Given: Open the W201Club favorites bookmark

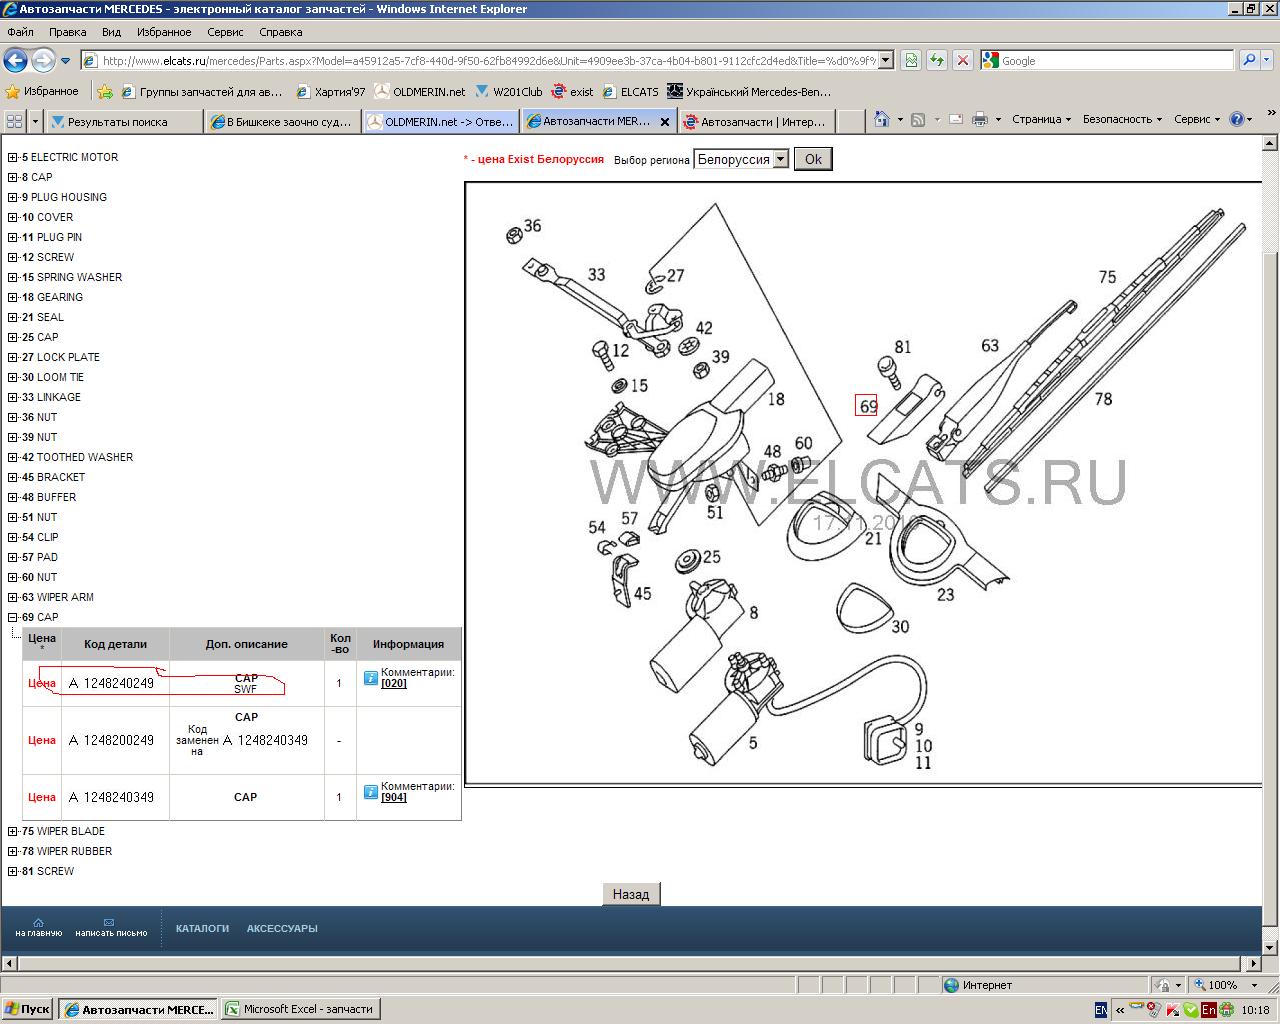Looking at the screenshot, I should 509,91.
